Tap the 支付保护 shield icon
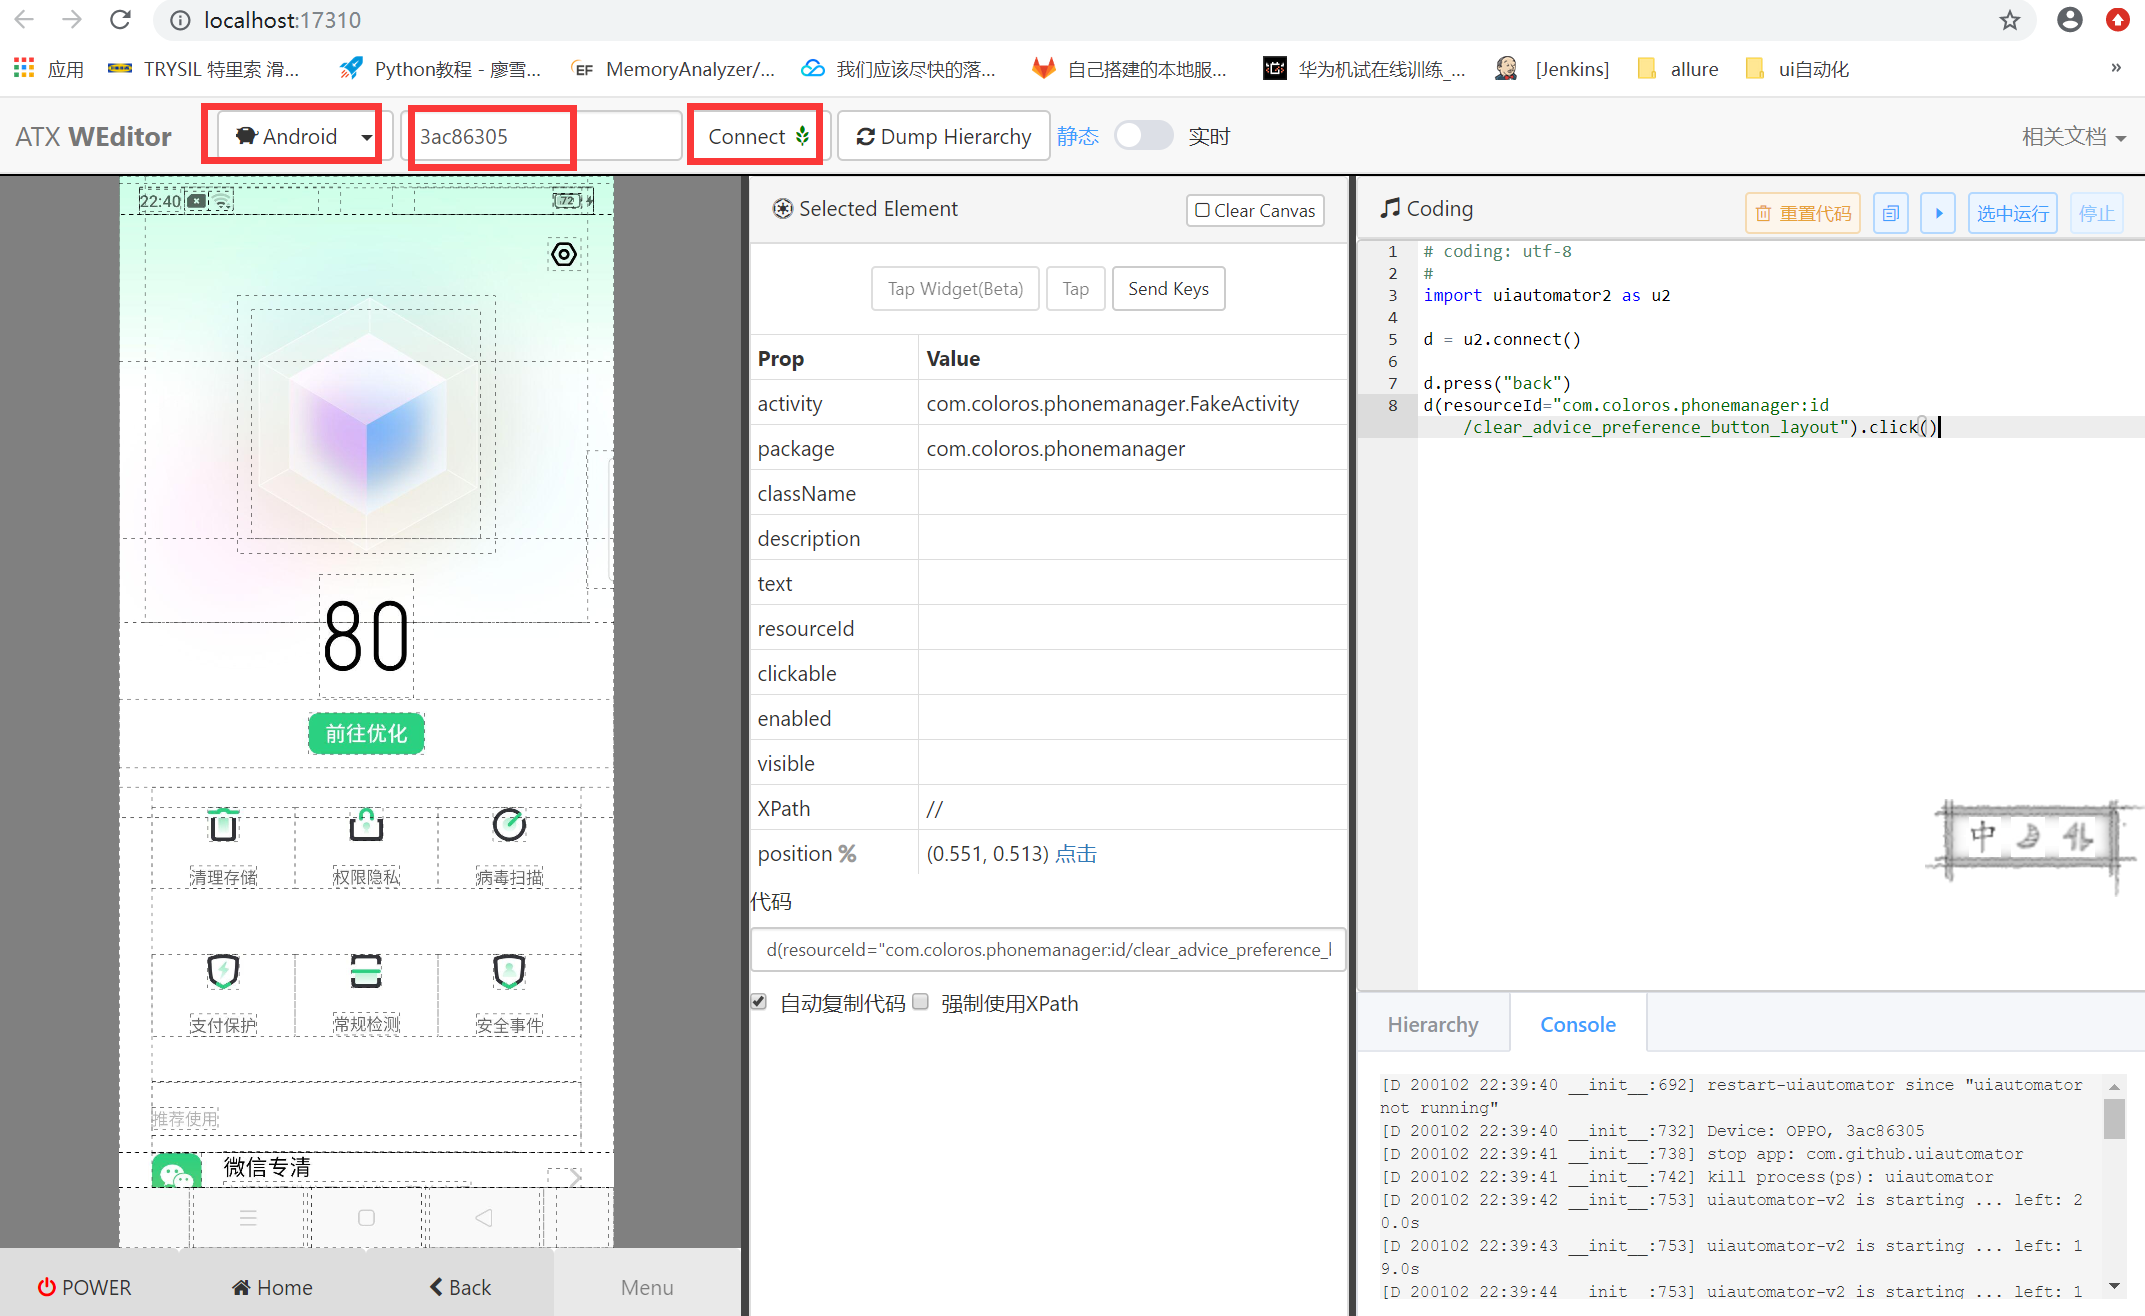2145x1316 pixels. pyautogui.click(x=223, y=971)
